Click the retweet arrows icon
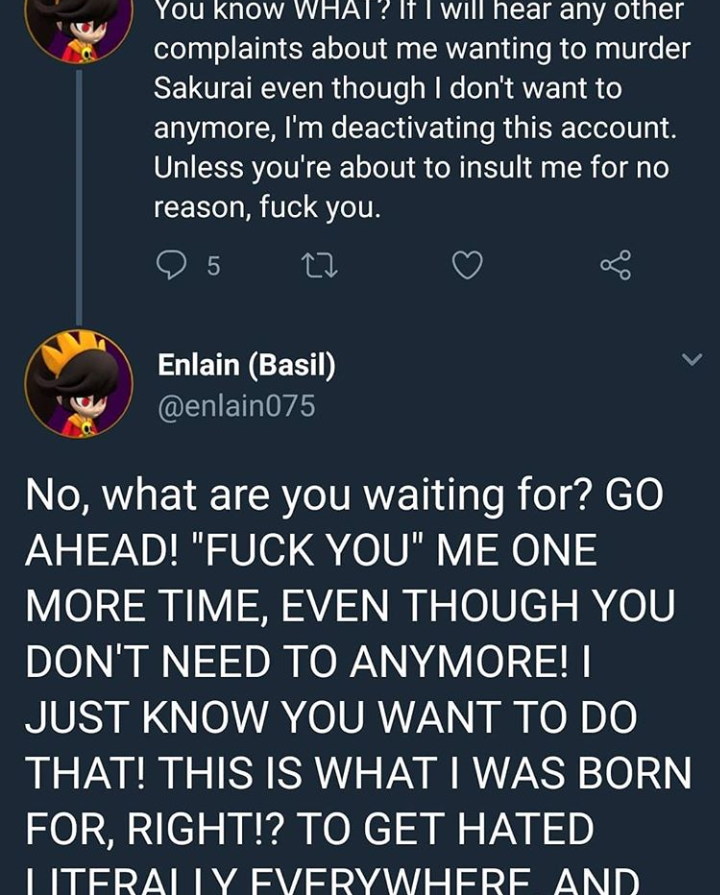 319,265
